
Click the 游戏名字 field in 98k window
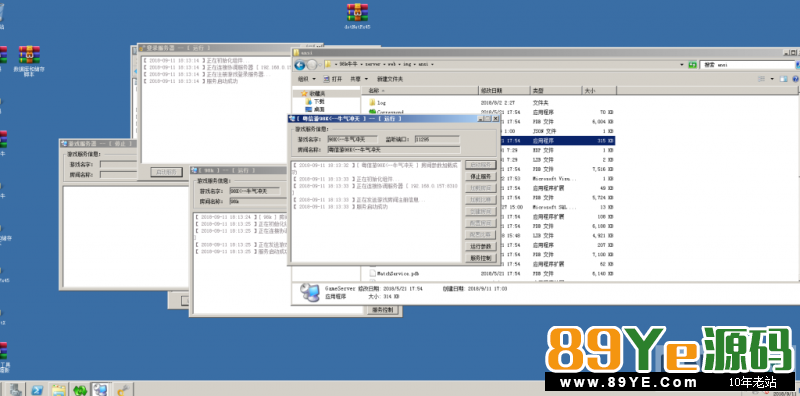254,190
